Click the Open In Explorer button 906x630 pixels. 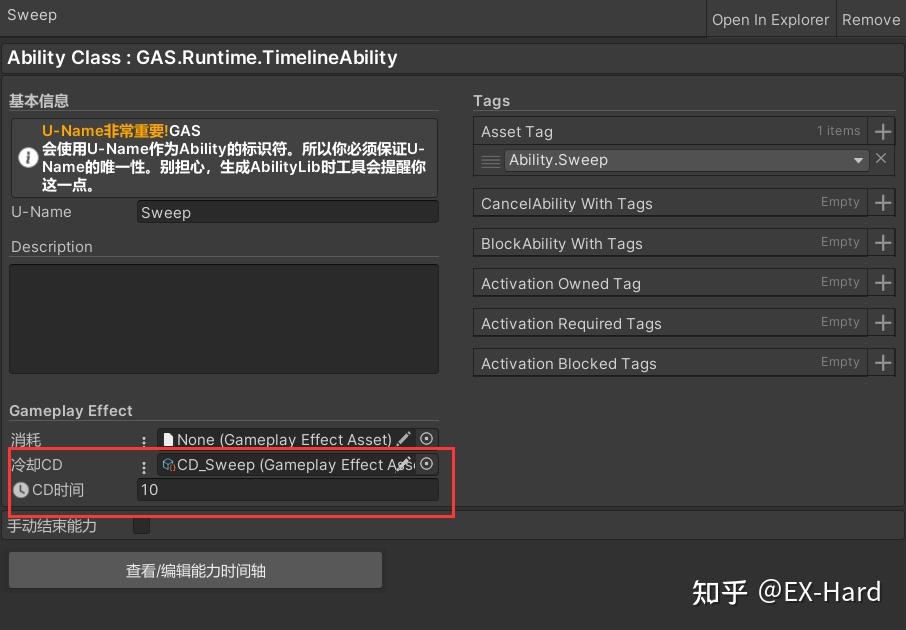[770, 19]
